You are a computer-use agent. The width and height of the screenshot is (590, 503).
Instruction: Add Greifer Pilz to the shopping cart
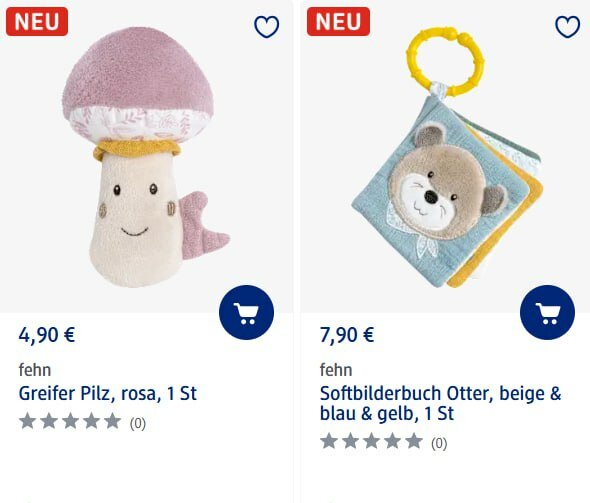pos(246,313)
